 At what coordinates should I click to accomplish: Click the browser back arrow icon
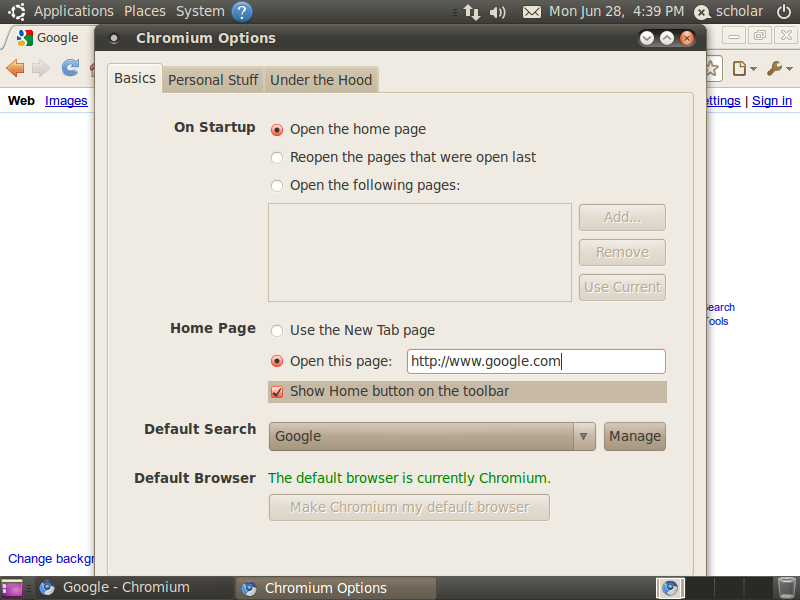point(15,68)
